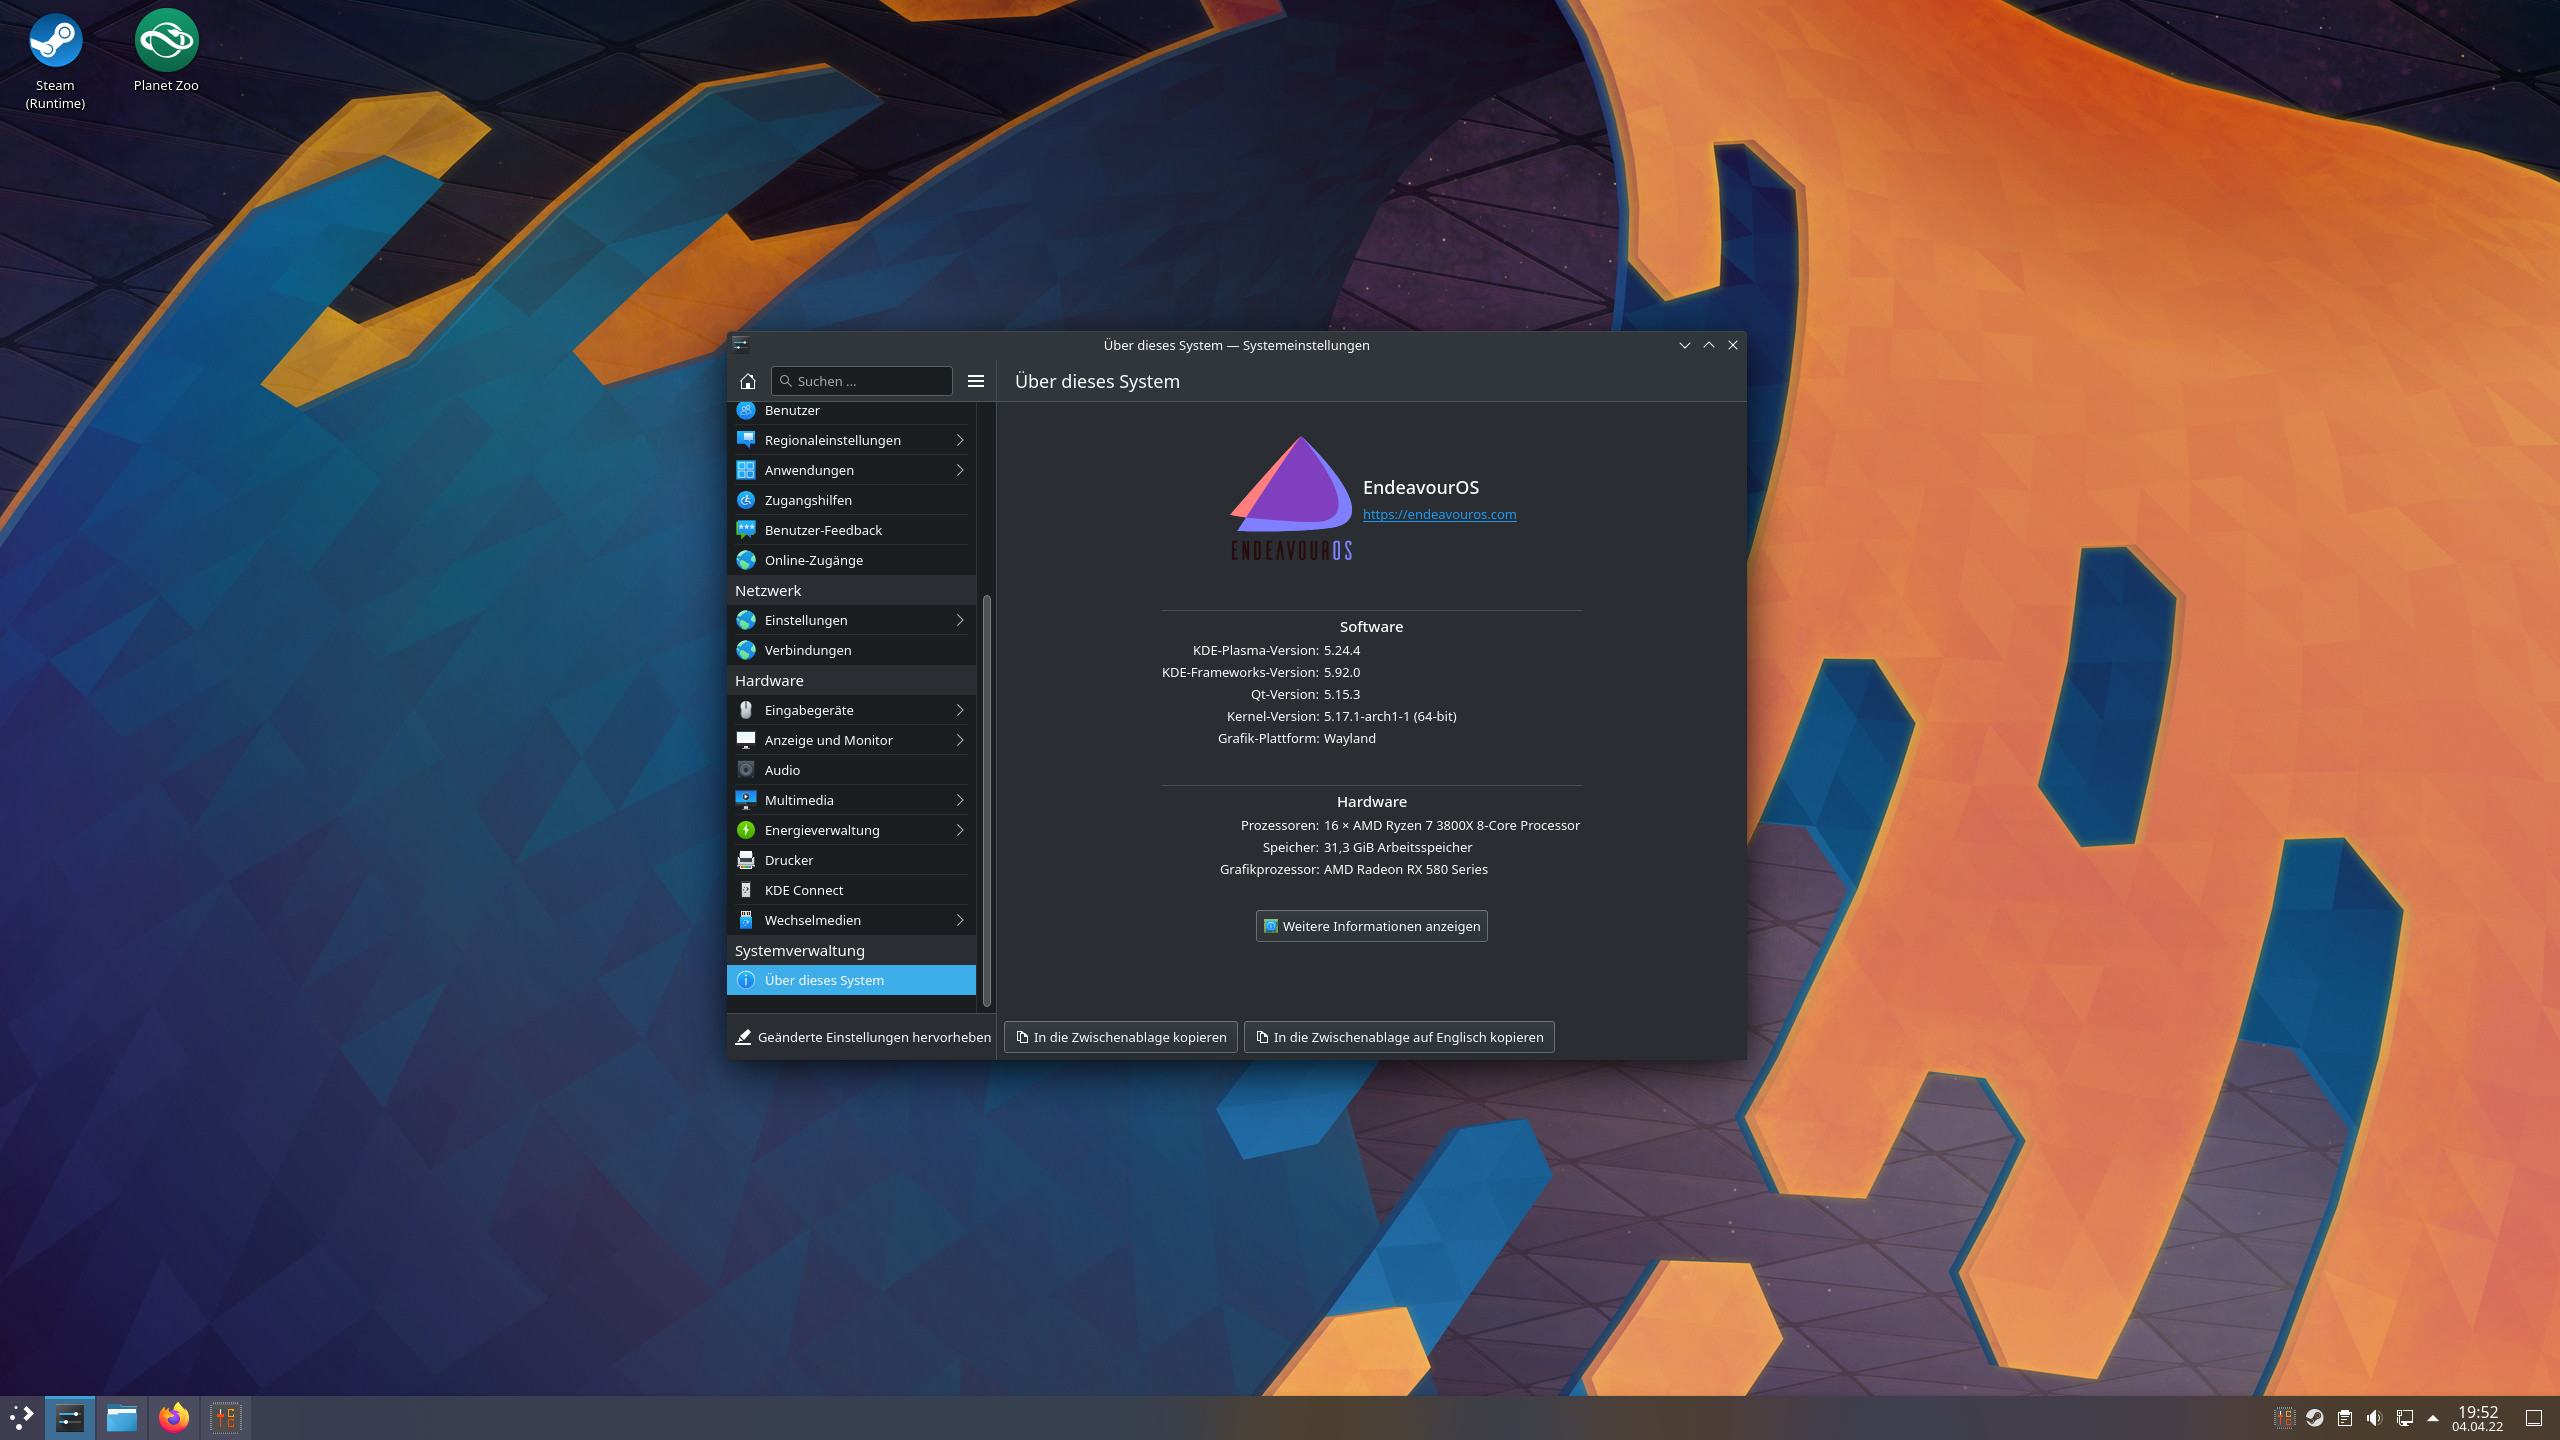The width and height of the screenshot is (2560, 1440).
Task: Toggle Geänderte Einstellungen hervorheben
Action: pyautogui.click(x=864, y=1037)
